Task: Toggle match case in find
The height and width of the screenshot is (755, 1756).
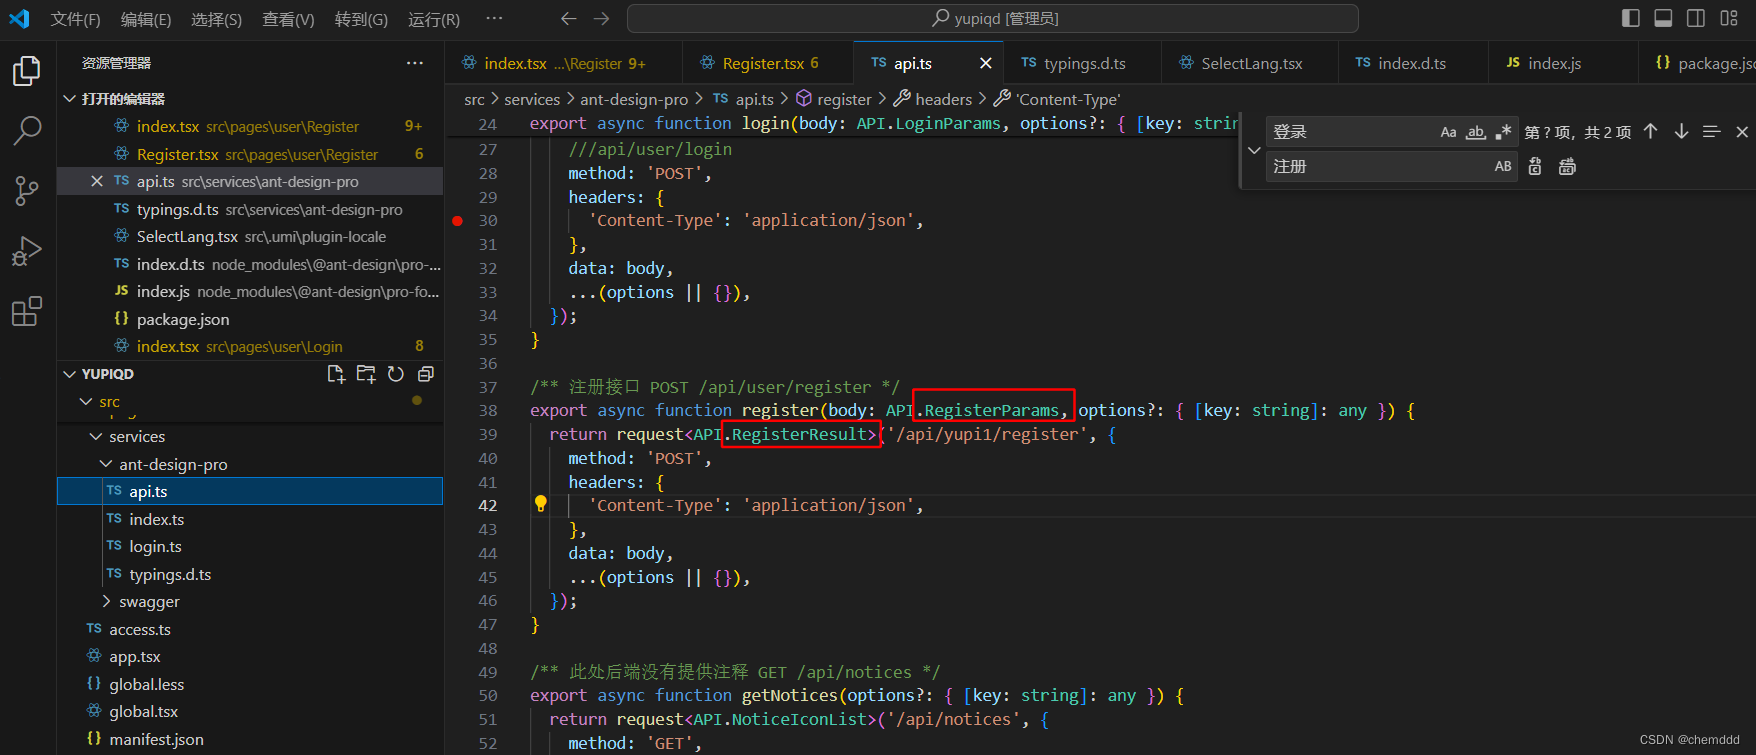Action: (1448, 132)
